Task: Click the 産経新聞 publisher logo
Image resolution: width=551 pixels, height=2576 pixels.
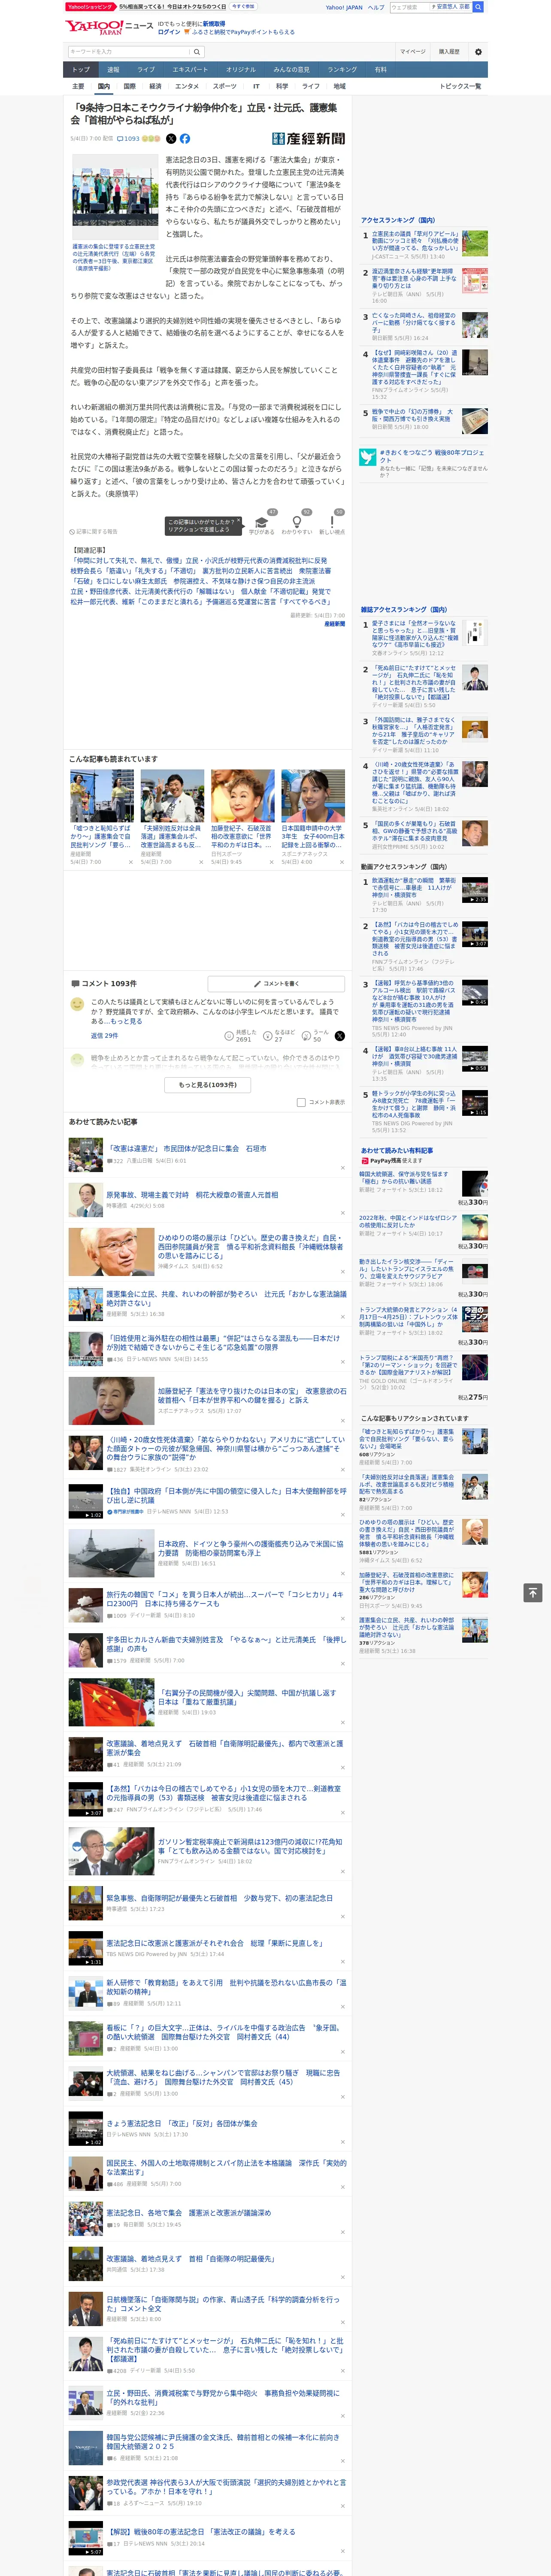Action: tap(308, 139)
